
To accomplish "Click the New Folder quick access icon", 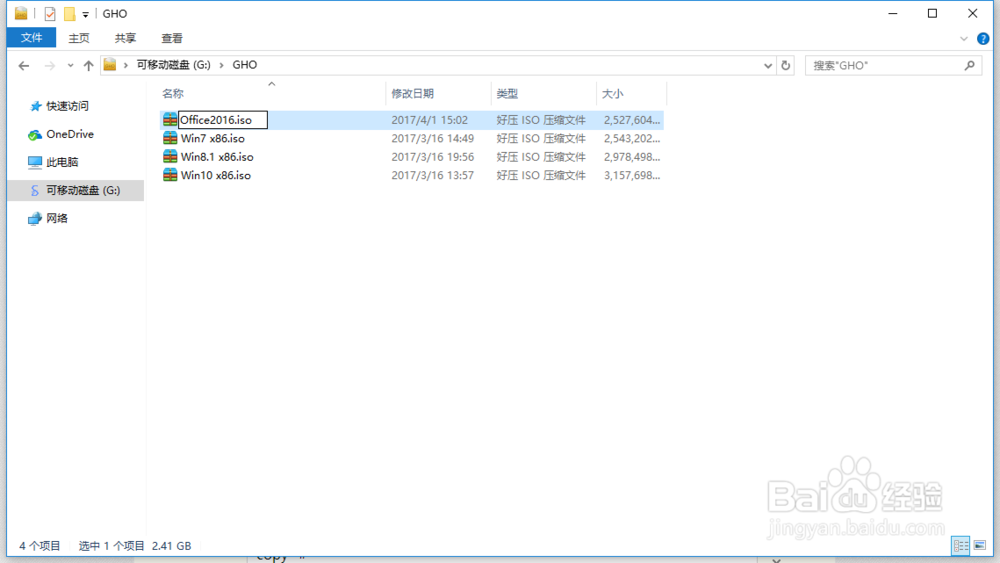I will coord(70,13).
